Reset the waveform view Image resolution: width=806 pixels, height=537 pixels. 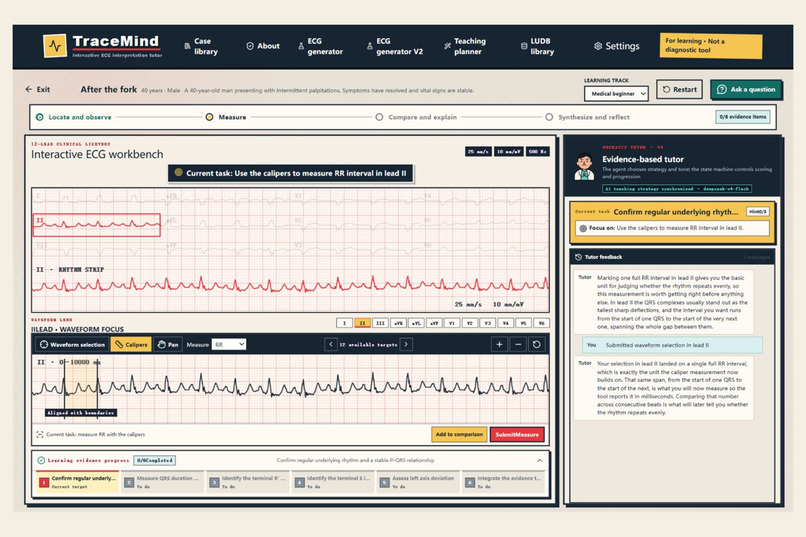click(536, 345)
